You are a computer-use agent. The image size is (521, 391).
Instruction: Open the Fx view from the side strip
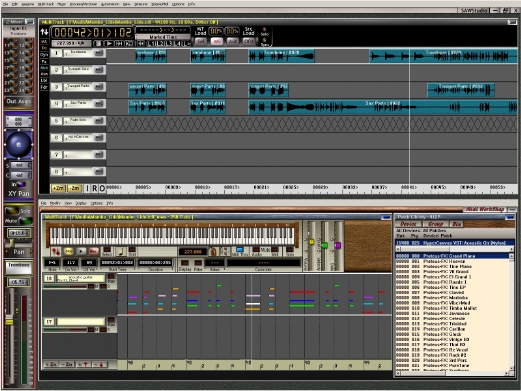coord(44,61)
